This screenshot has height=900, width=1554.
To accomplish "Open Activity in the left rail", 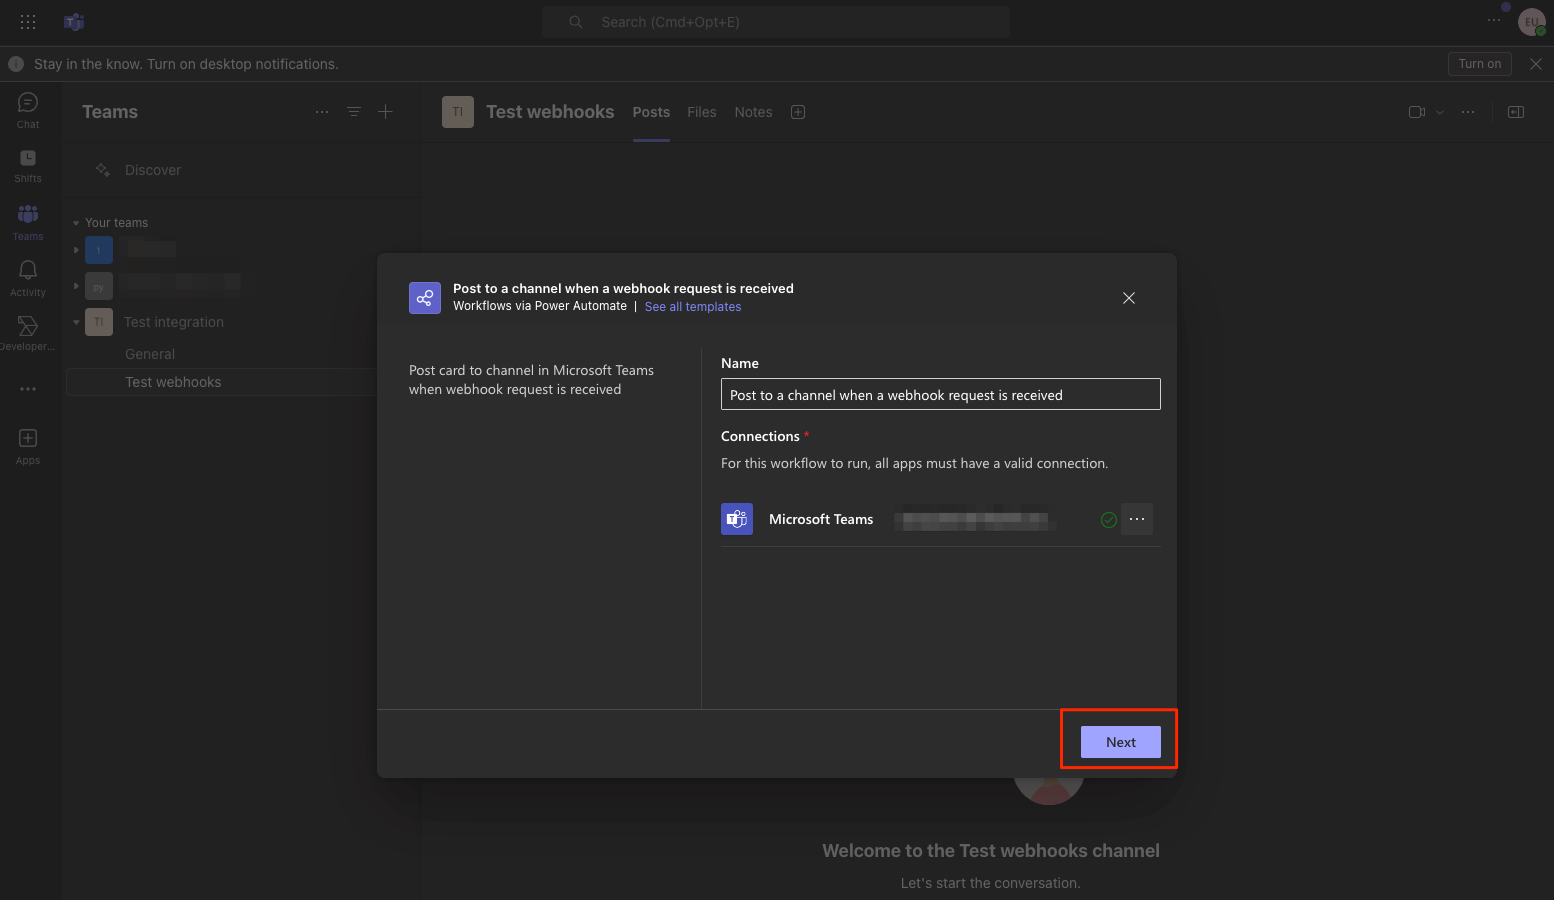I will click(28, 278).
